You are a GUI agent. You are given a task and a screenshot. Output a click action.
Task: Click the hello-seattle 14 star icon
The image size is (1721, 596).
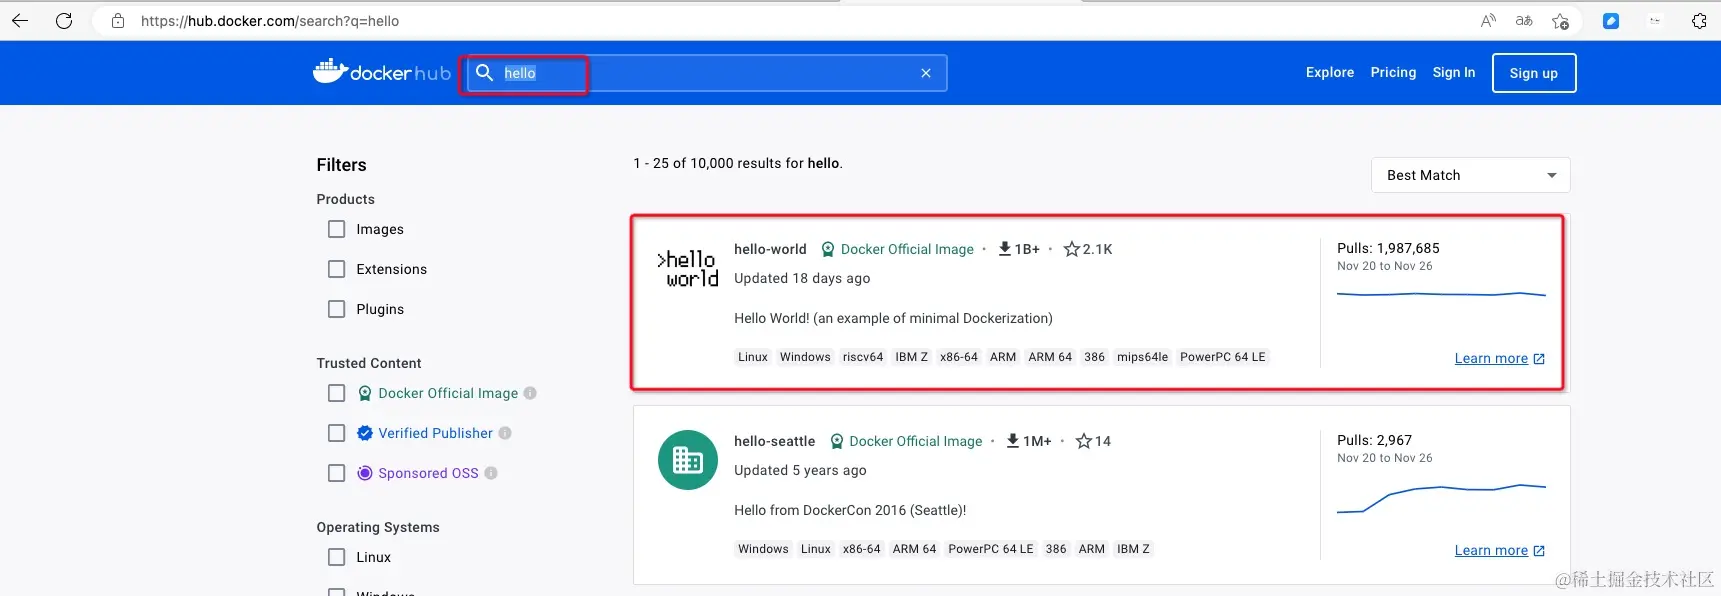click(1083, 441)
